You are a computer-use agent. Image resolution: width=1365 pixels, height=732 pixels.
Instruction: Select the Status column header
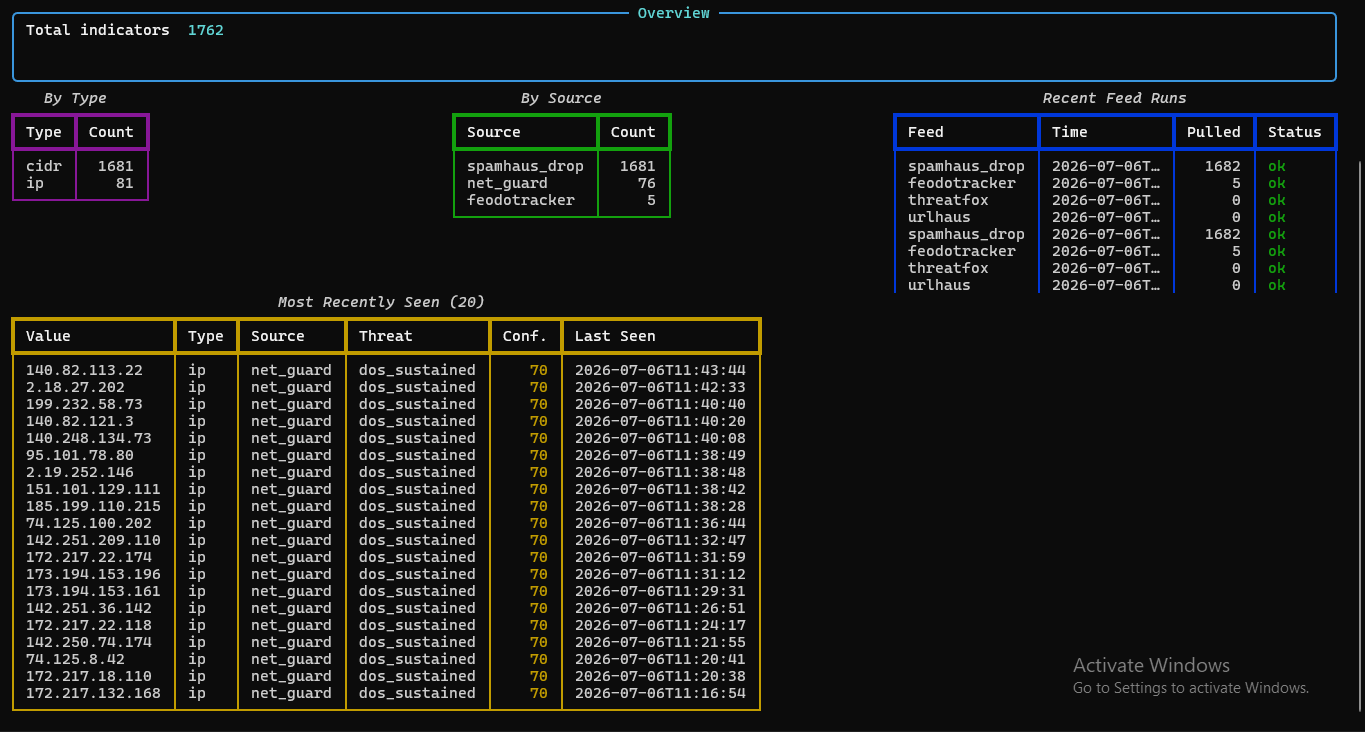1295,132
